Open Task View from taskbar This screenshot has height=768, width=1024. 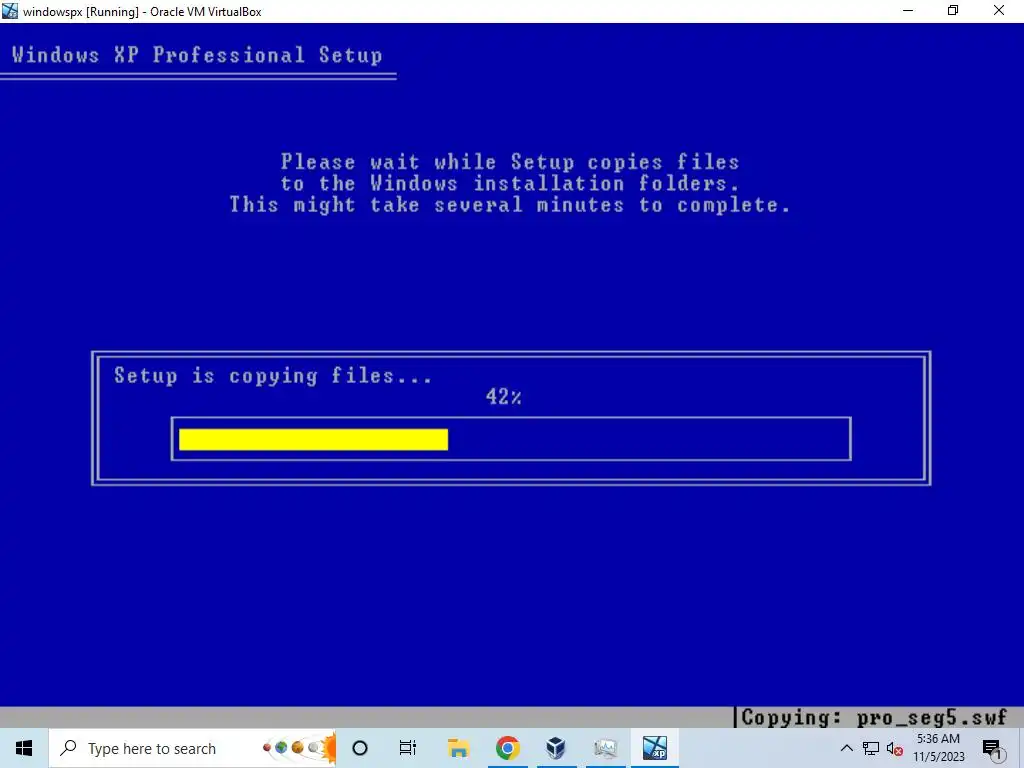(x=408, y=748)
